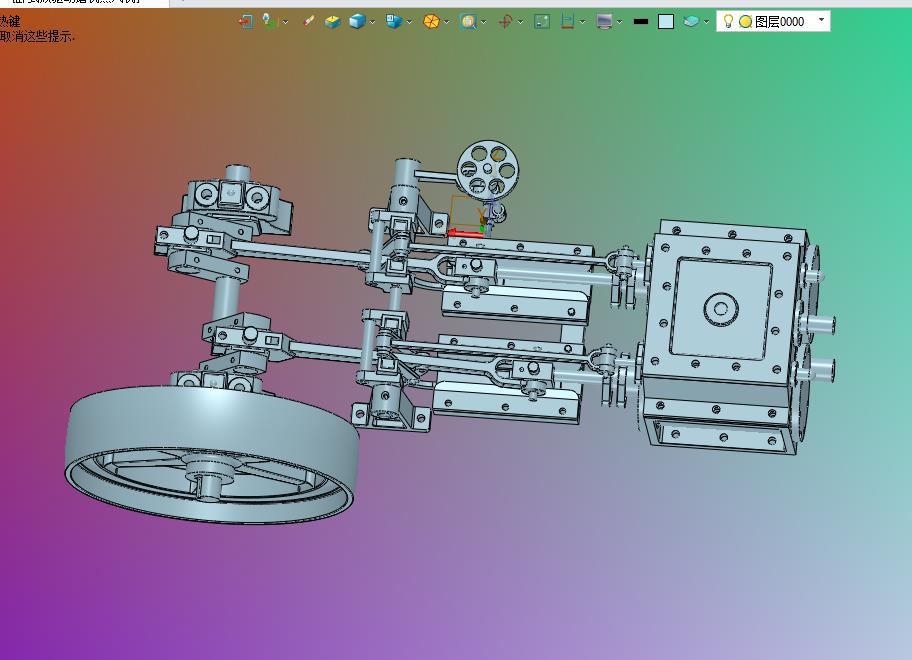
Task: Expand the monitor display dropdown arrow
Action: click(619, 22)
